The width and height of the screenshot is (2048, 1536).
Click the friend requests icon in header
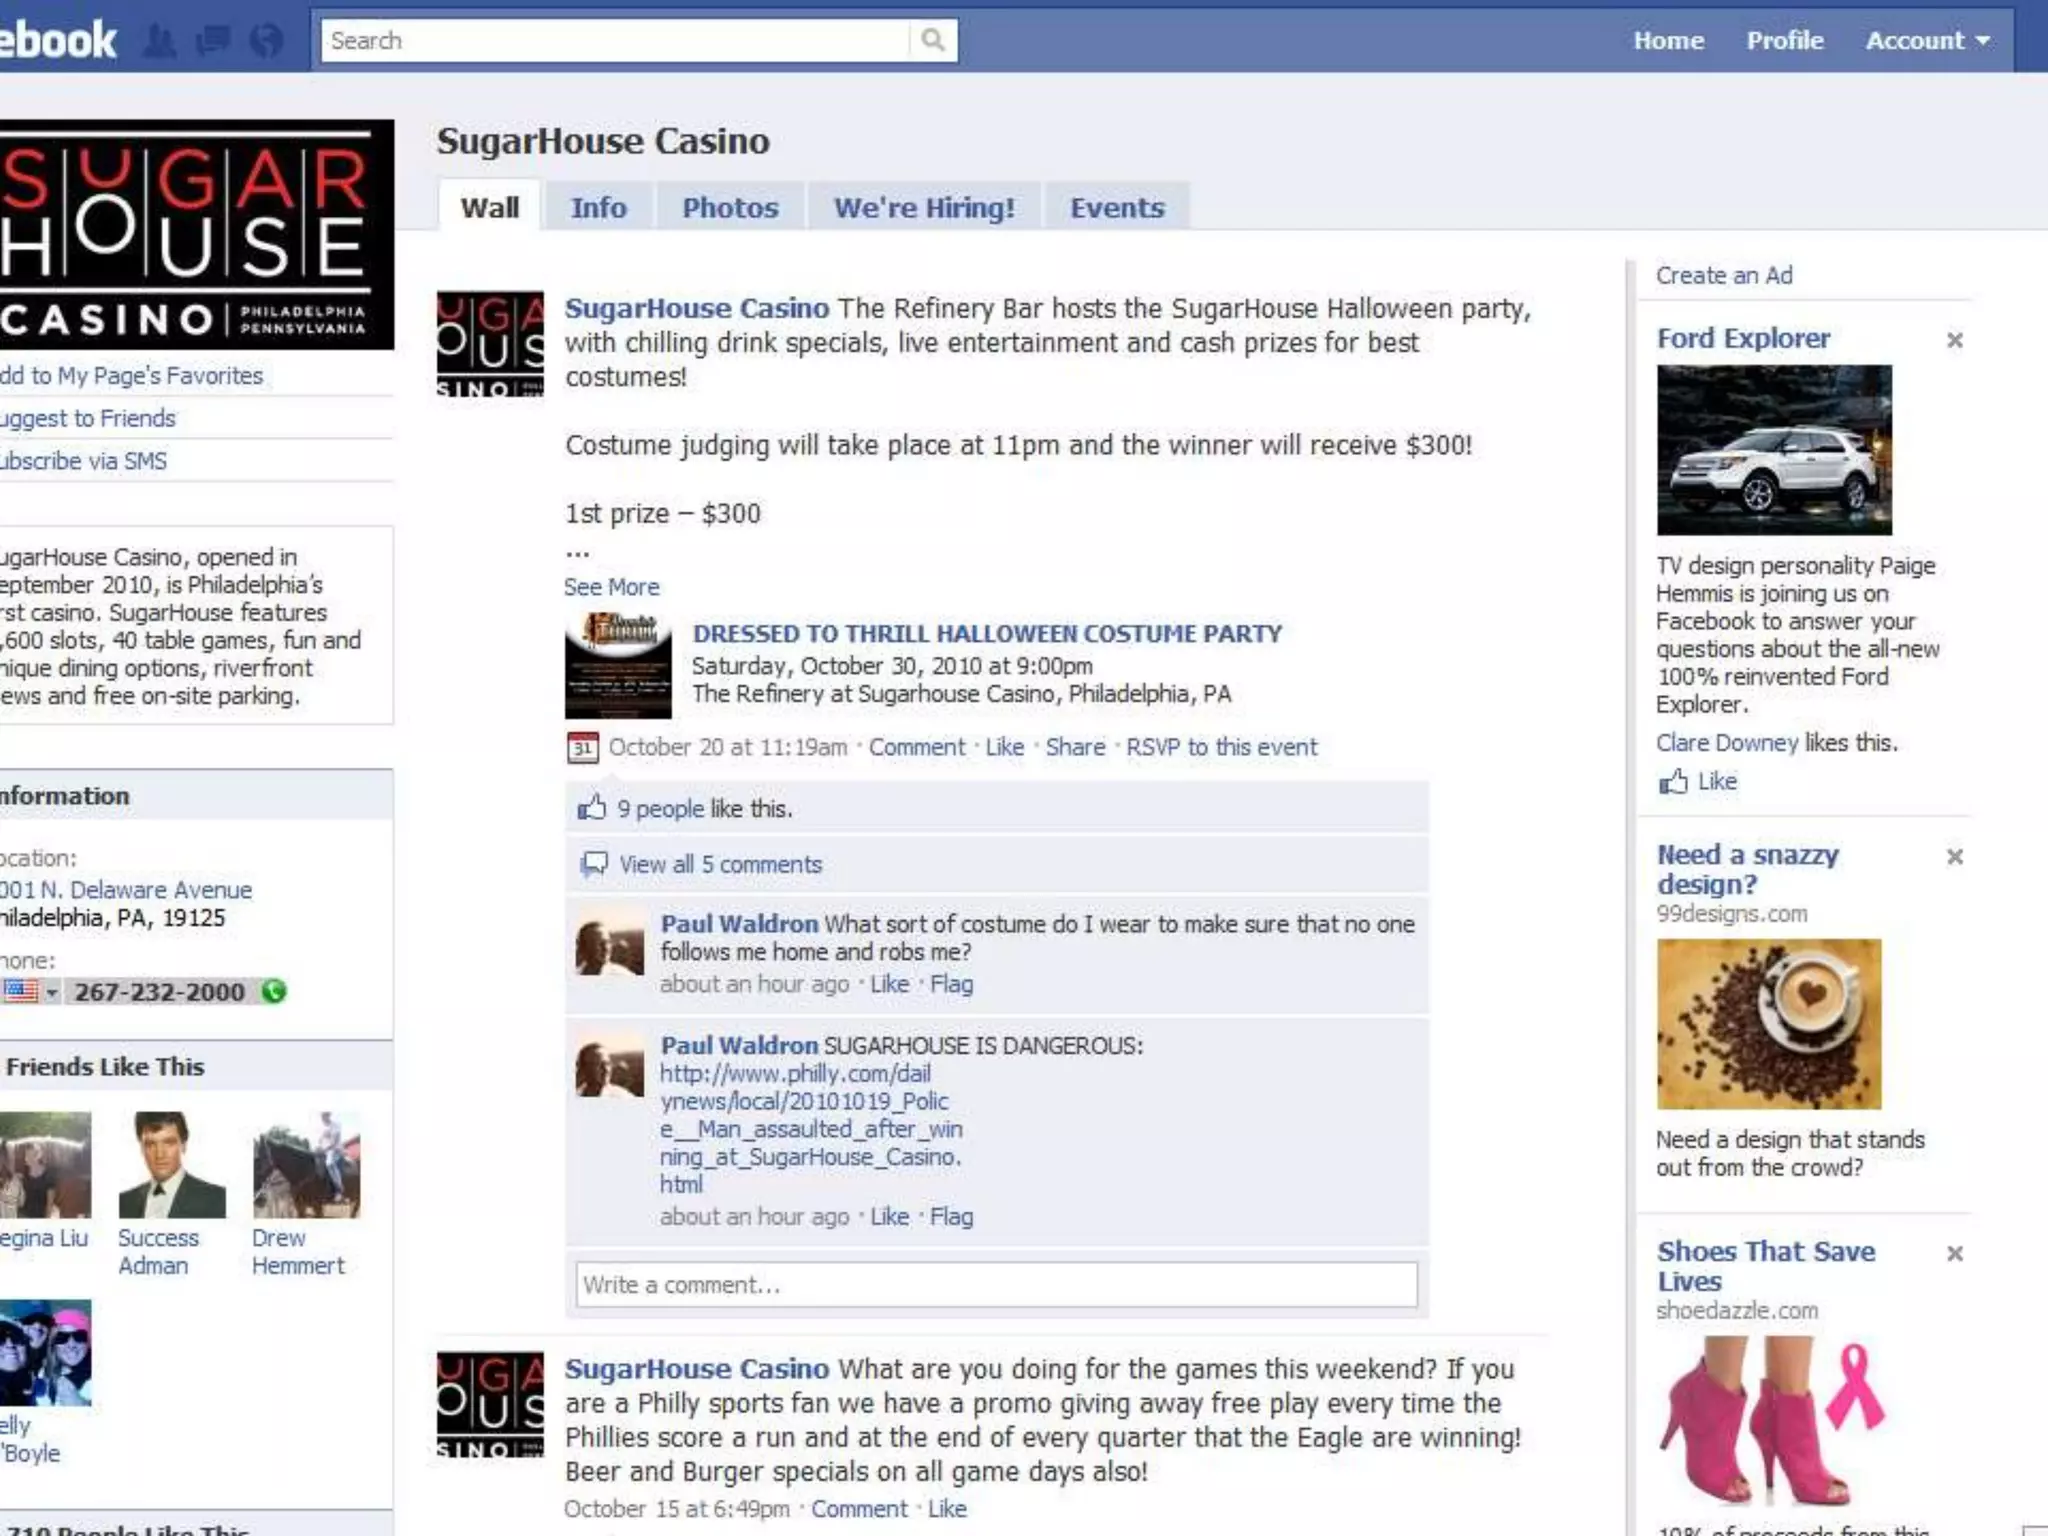[160, 40]
